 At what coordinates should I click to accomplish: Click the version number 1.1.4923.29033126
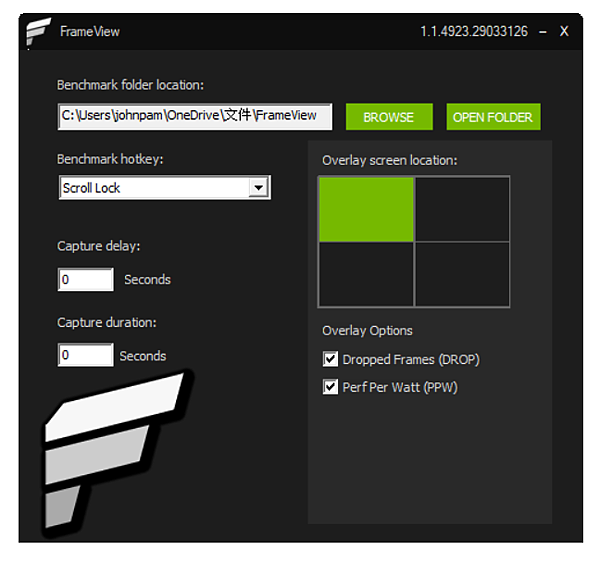tap(474, 31)
